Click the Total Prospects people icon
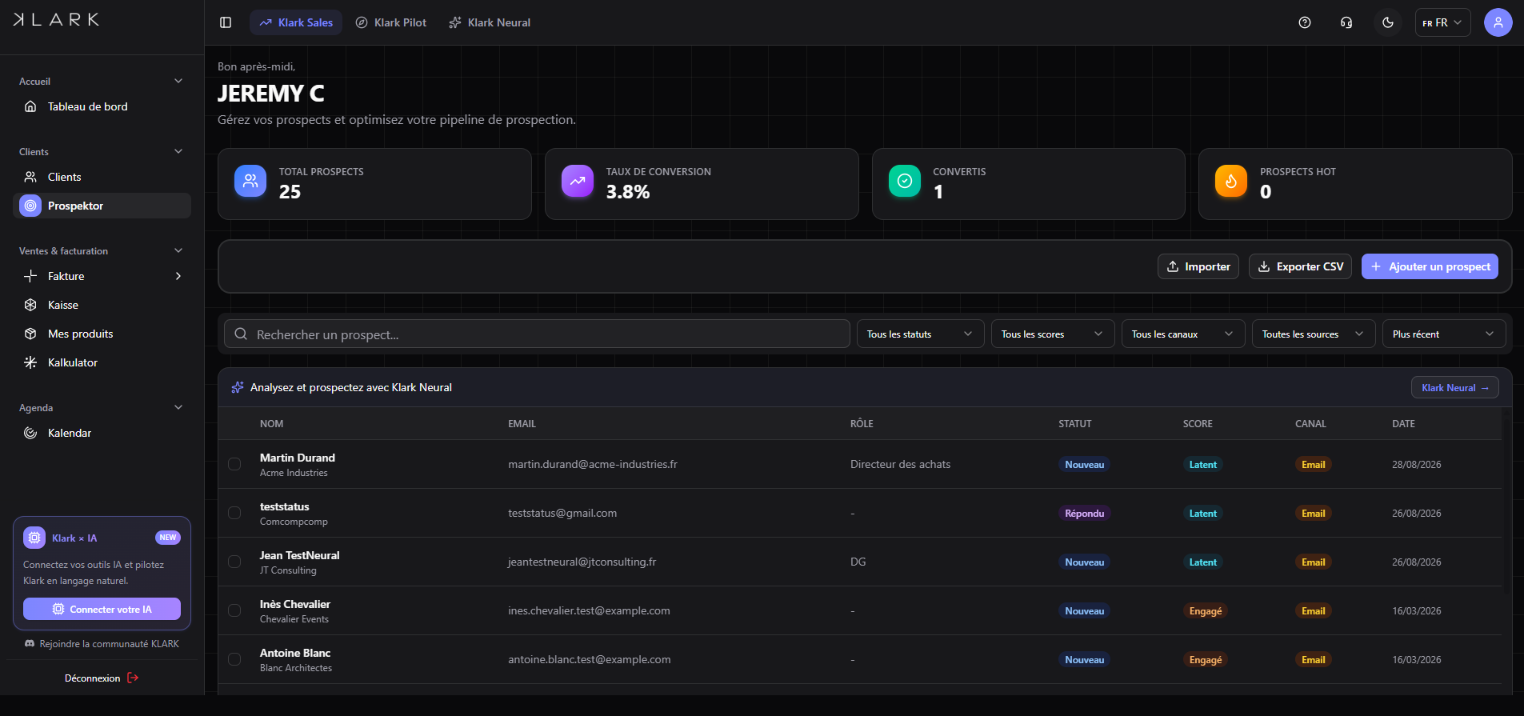The image size is (1524, 716). point(250,181)
